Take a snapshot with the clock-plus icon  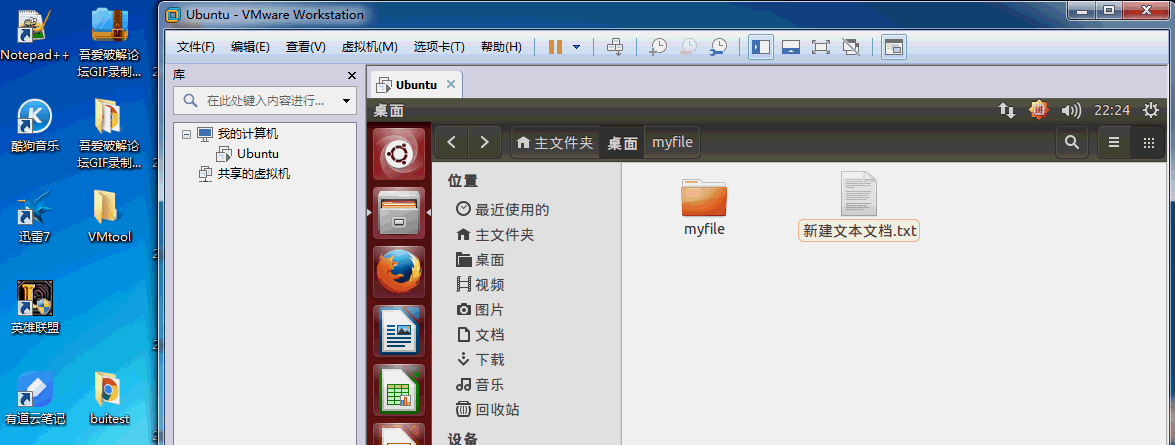click(658, 47)
